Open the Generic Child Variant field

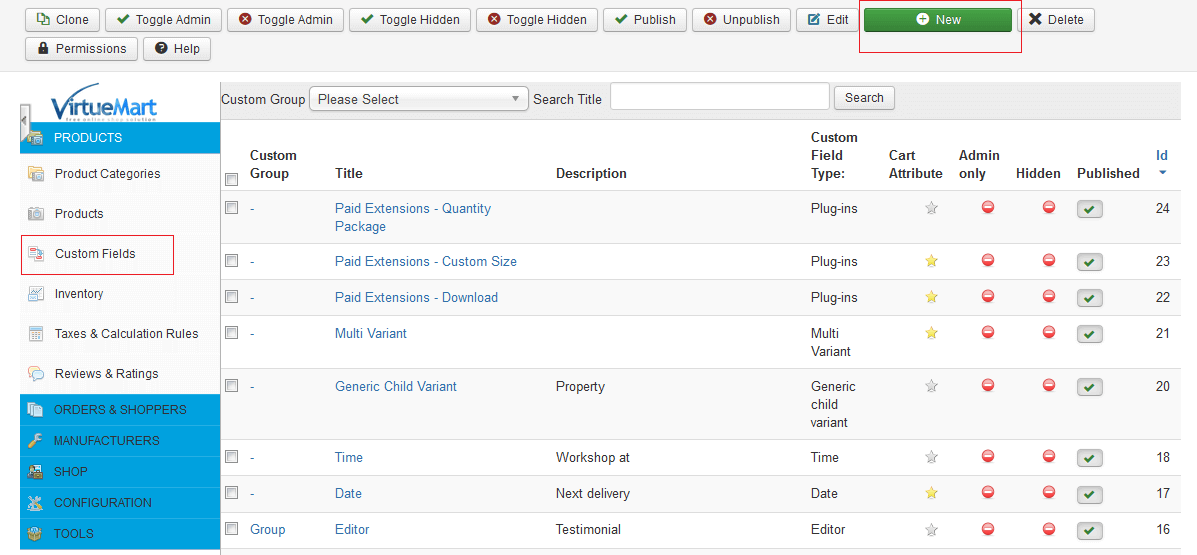click(x=395, y=387)
